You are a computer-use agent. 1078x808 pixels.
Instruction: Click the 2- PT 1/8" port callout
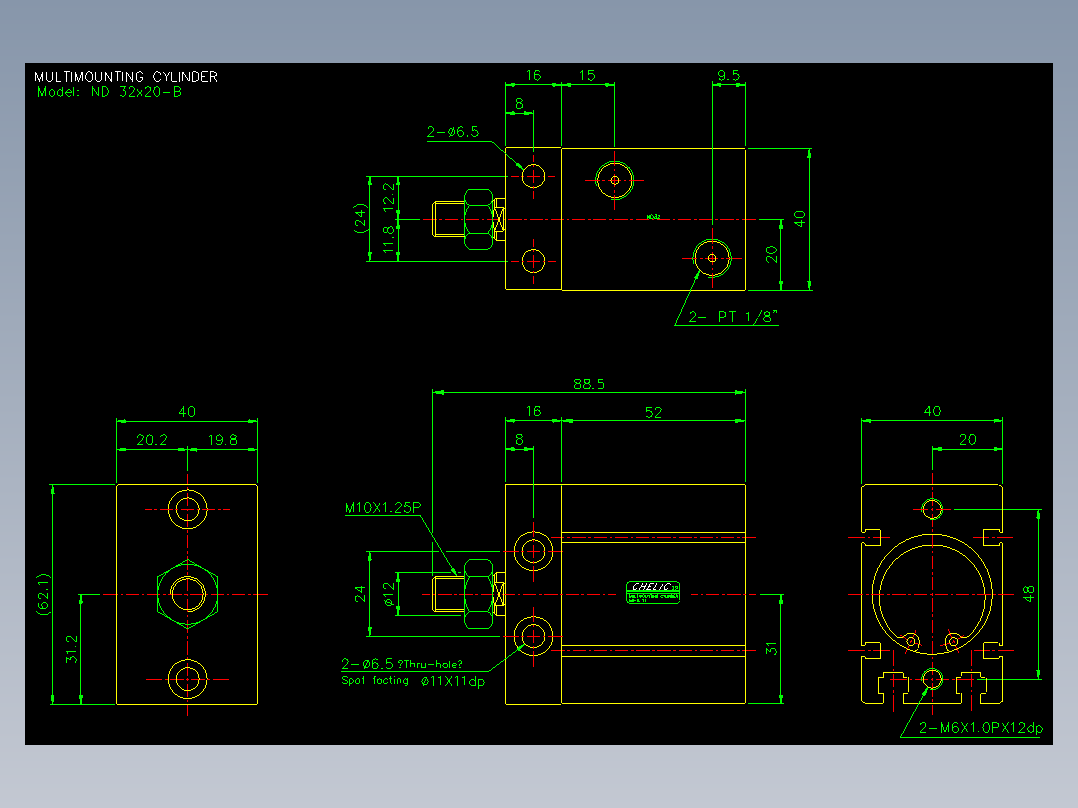[x=733, y=316]
